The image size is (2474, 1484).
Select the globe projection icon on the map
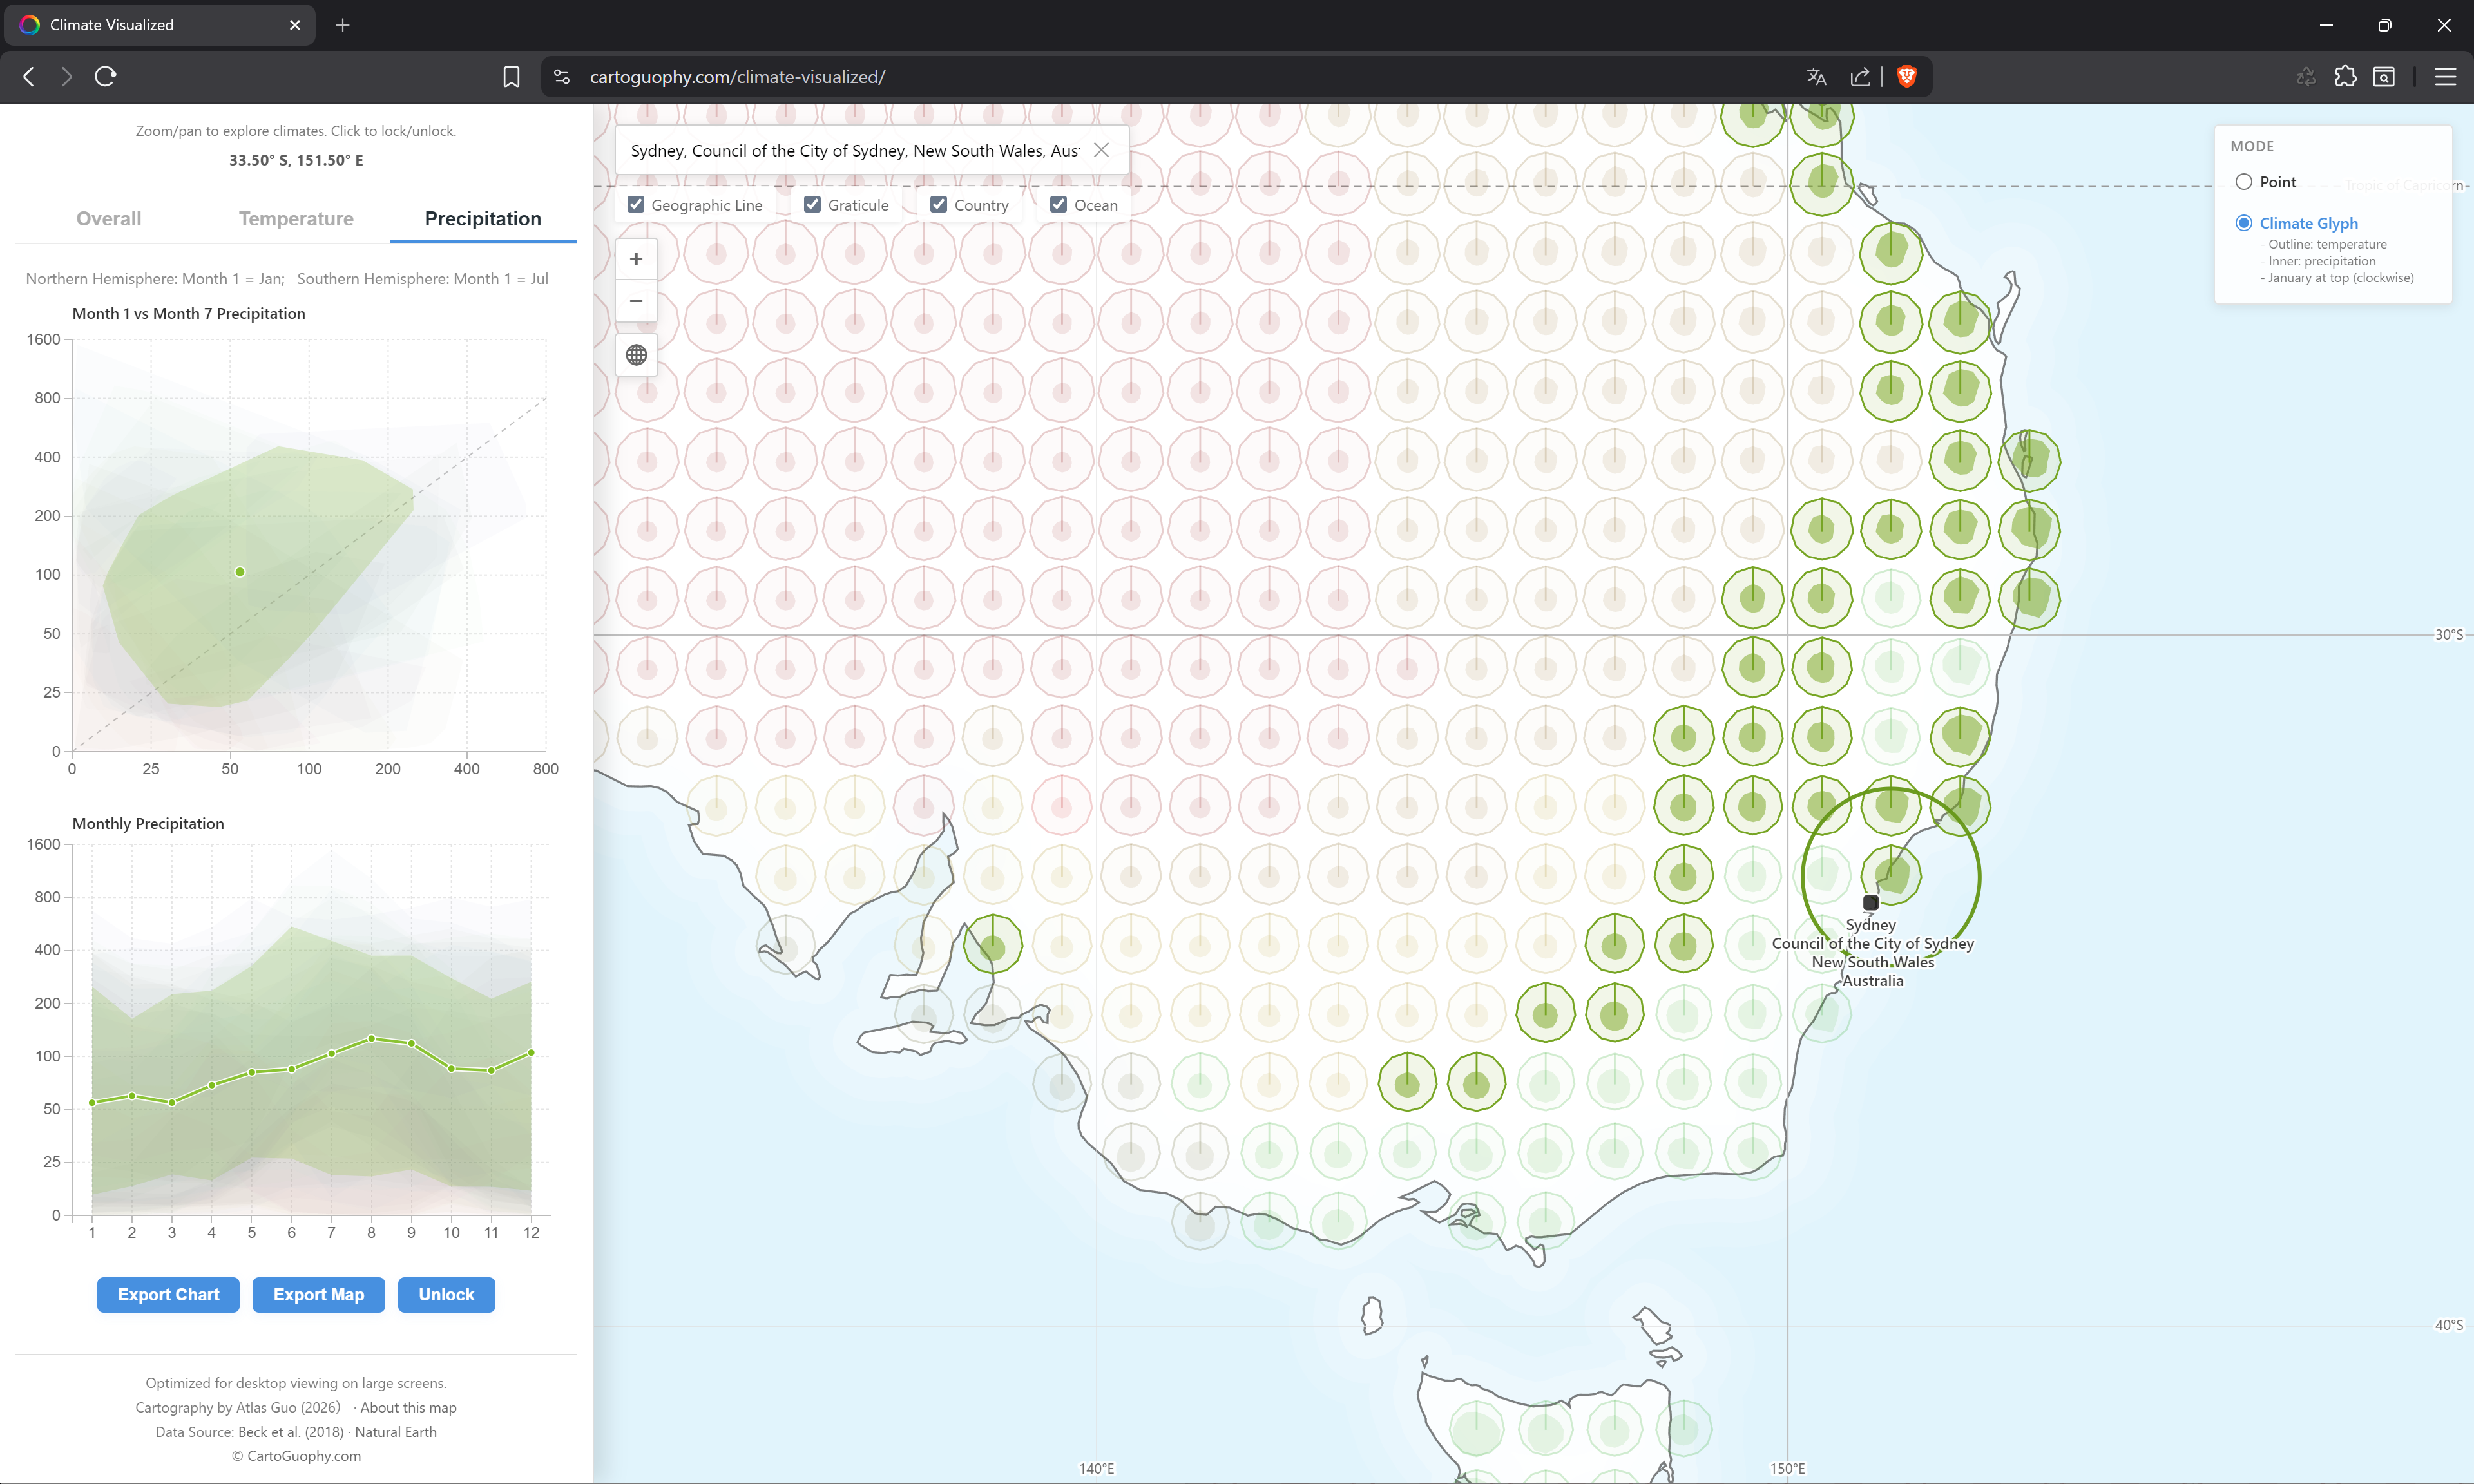click(636, 354)
